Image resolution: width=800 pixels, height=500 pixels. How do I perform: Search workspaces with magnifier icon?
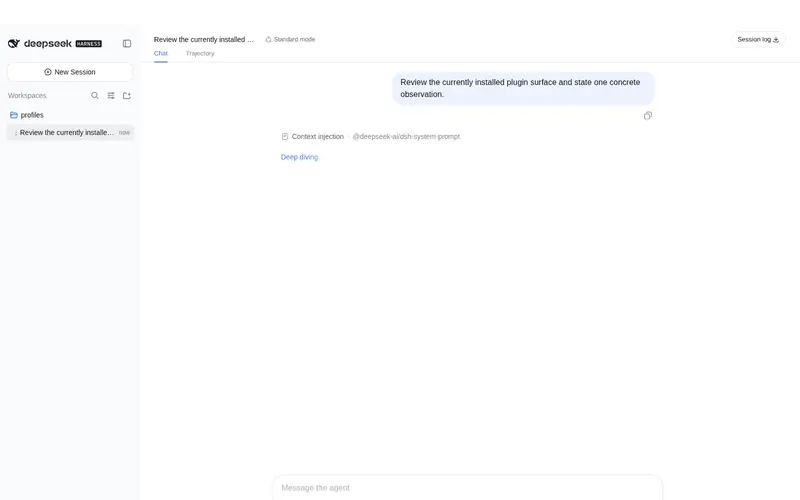tap(95, 95)
